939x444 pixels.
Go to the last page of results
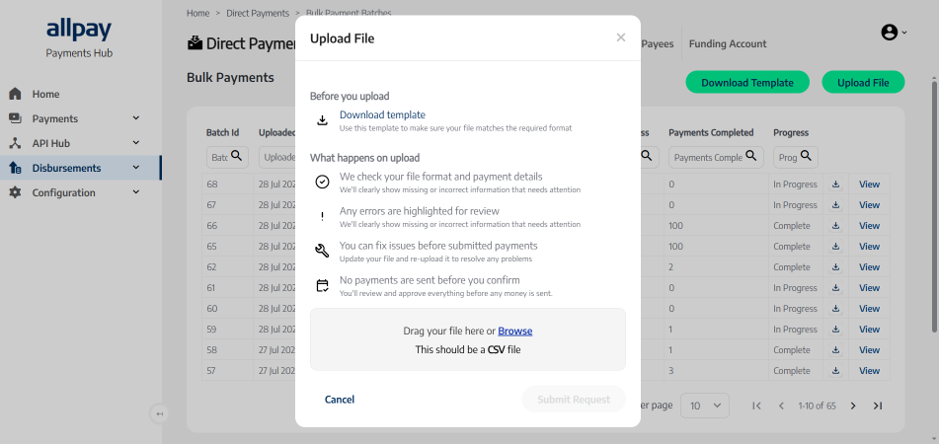click(x=877, y=406)
